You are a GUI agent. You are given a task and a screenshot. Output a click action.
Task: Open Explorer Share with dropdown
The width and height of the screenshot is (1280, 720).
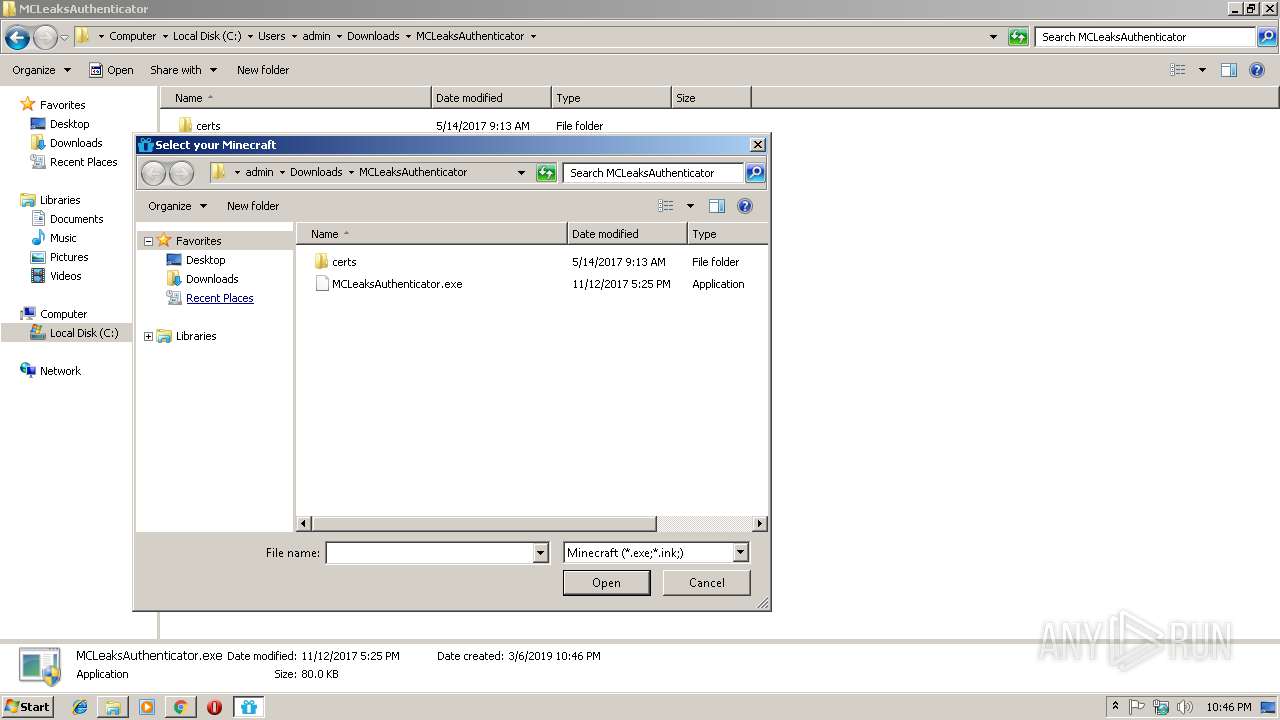point(183,70)
